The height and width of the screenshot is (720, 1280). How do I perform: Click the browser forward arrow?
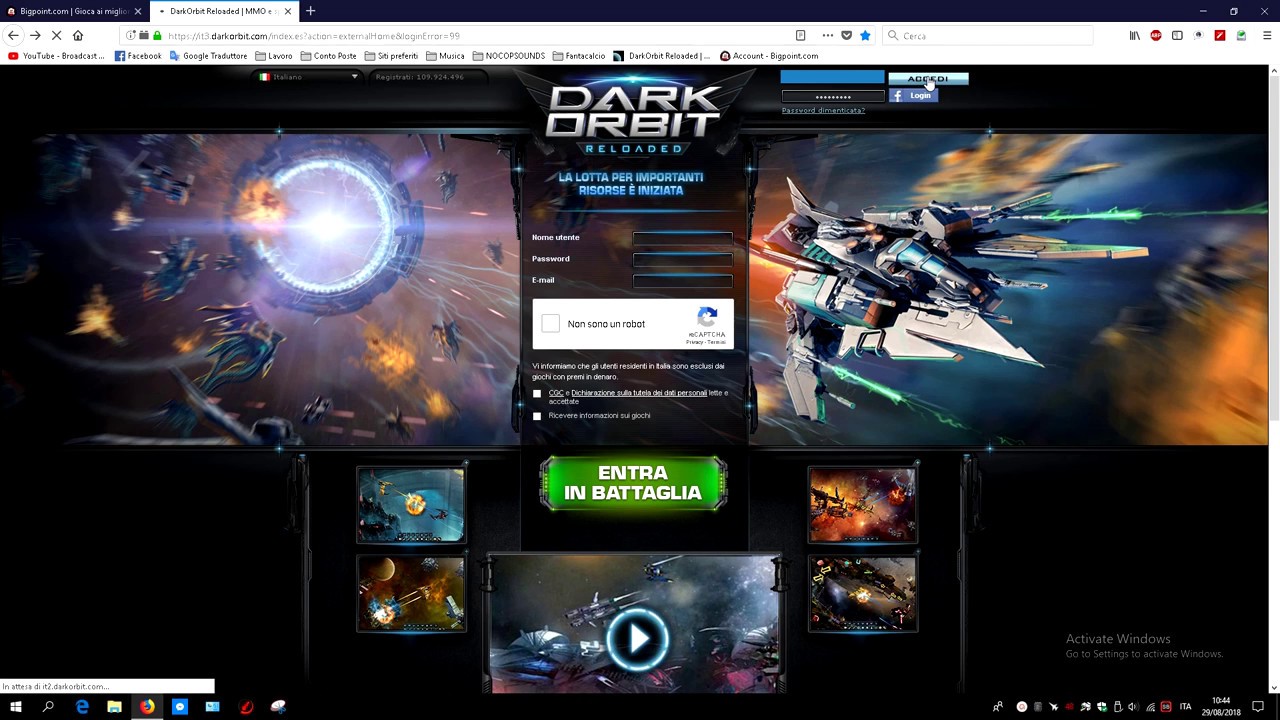click(x=35, y=35)
